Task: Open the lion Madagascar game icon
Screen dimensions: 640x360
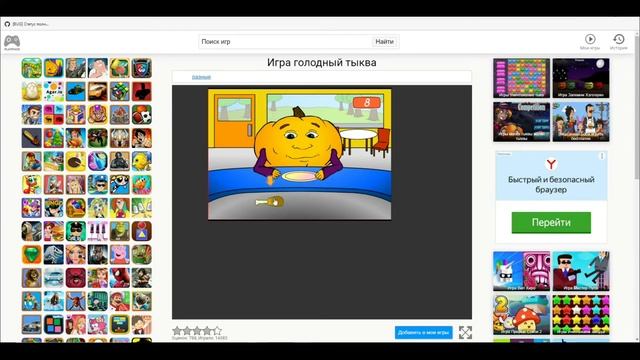Action: (x=32, y=278)
